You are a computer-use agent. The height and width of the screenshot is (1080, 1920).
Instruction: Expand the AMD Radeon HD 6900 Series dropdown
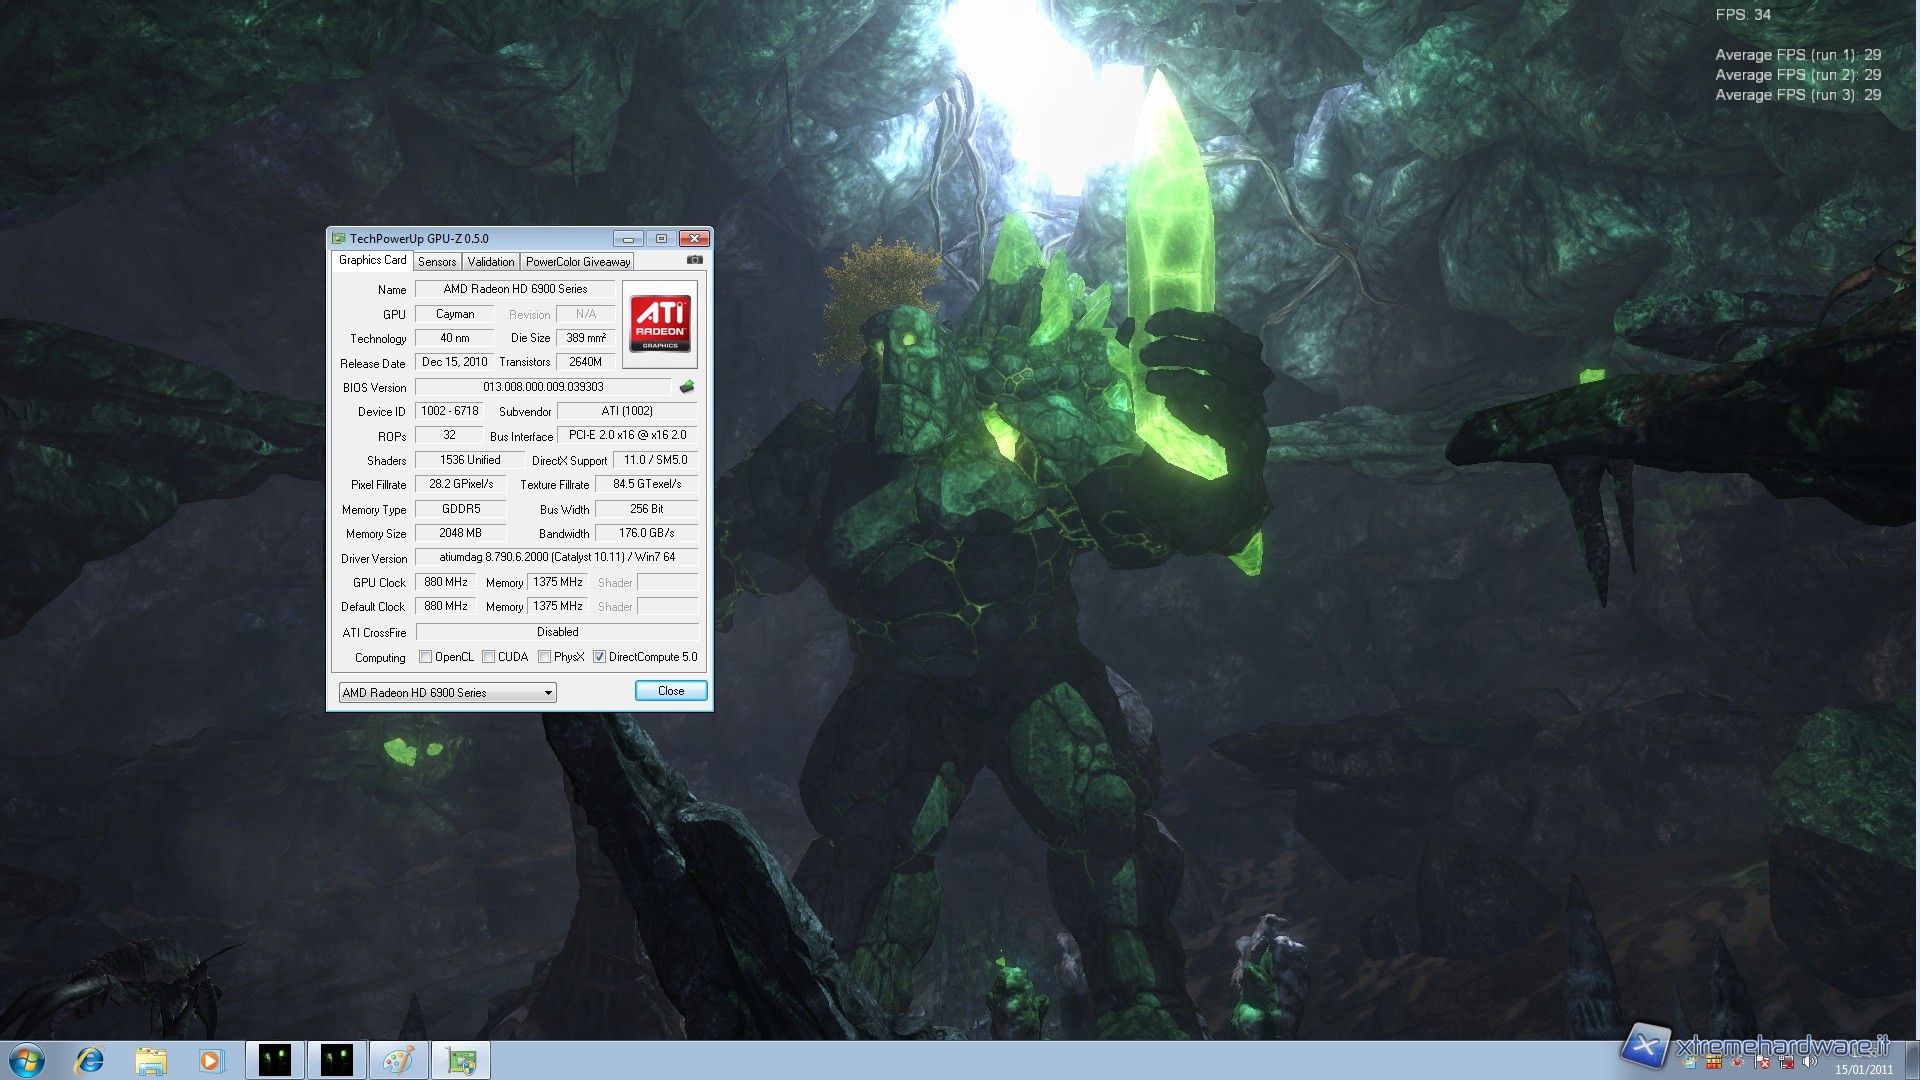tap(548, 693)
